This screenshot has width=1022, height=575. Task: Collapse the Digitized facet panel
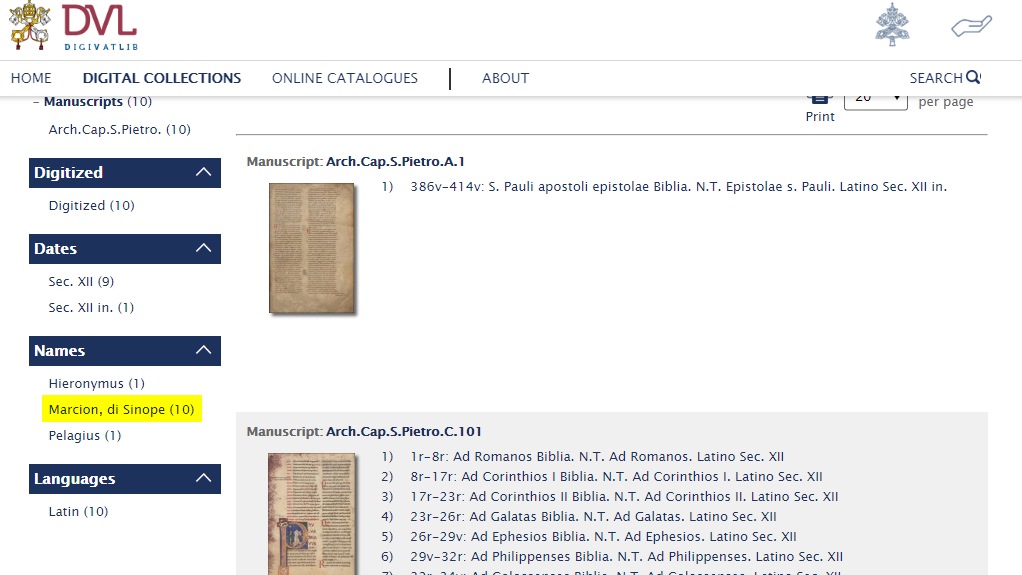pos(204,172)
